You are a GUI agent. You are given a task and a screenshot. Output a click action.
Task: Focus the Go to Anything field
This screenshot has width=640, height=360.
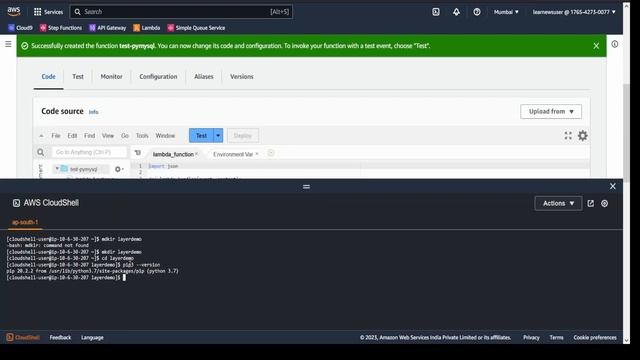pos(89,152)
